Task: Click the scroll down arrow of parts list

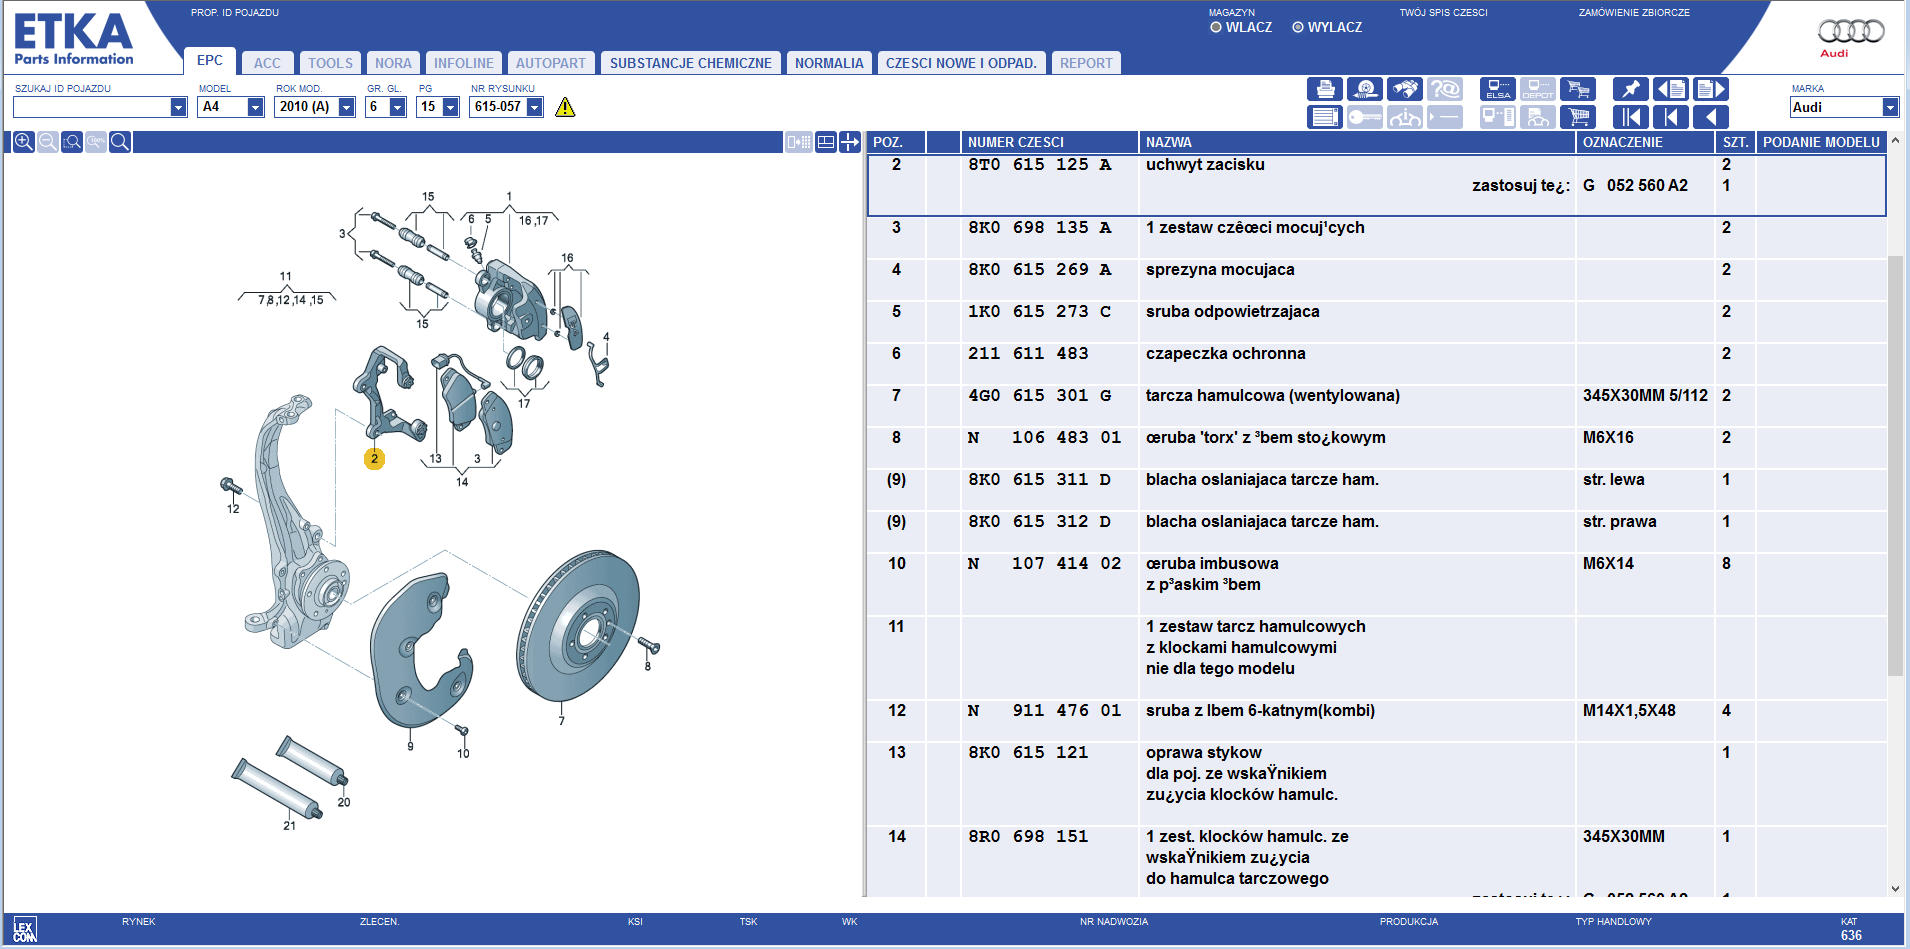Action: pyautogui.click(x=1895, y=888)
